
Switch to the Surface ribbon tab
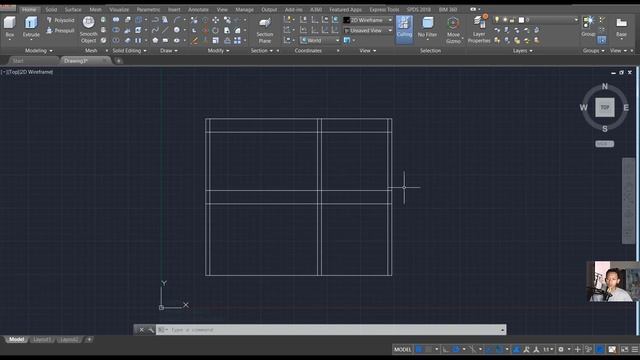point(73,9)
